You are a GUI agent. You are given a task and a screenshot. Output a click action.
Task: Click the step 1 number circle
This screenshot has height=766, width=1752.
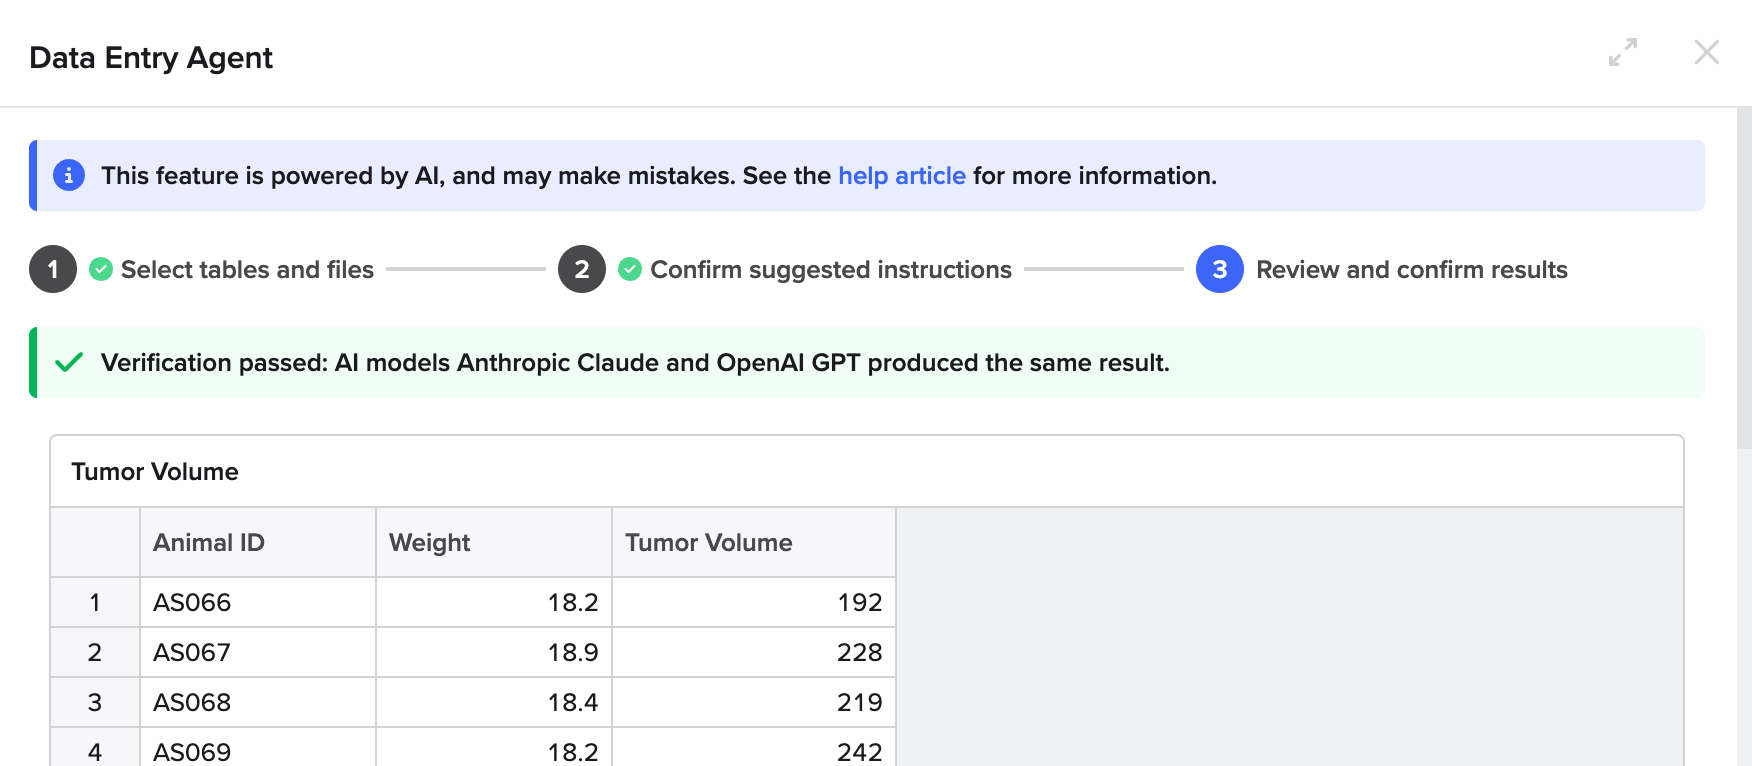tap(53, 269)
